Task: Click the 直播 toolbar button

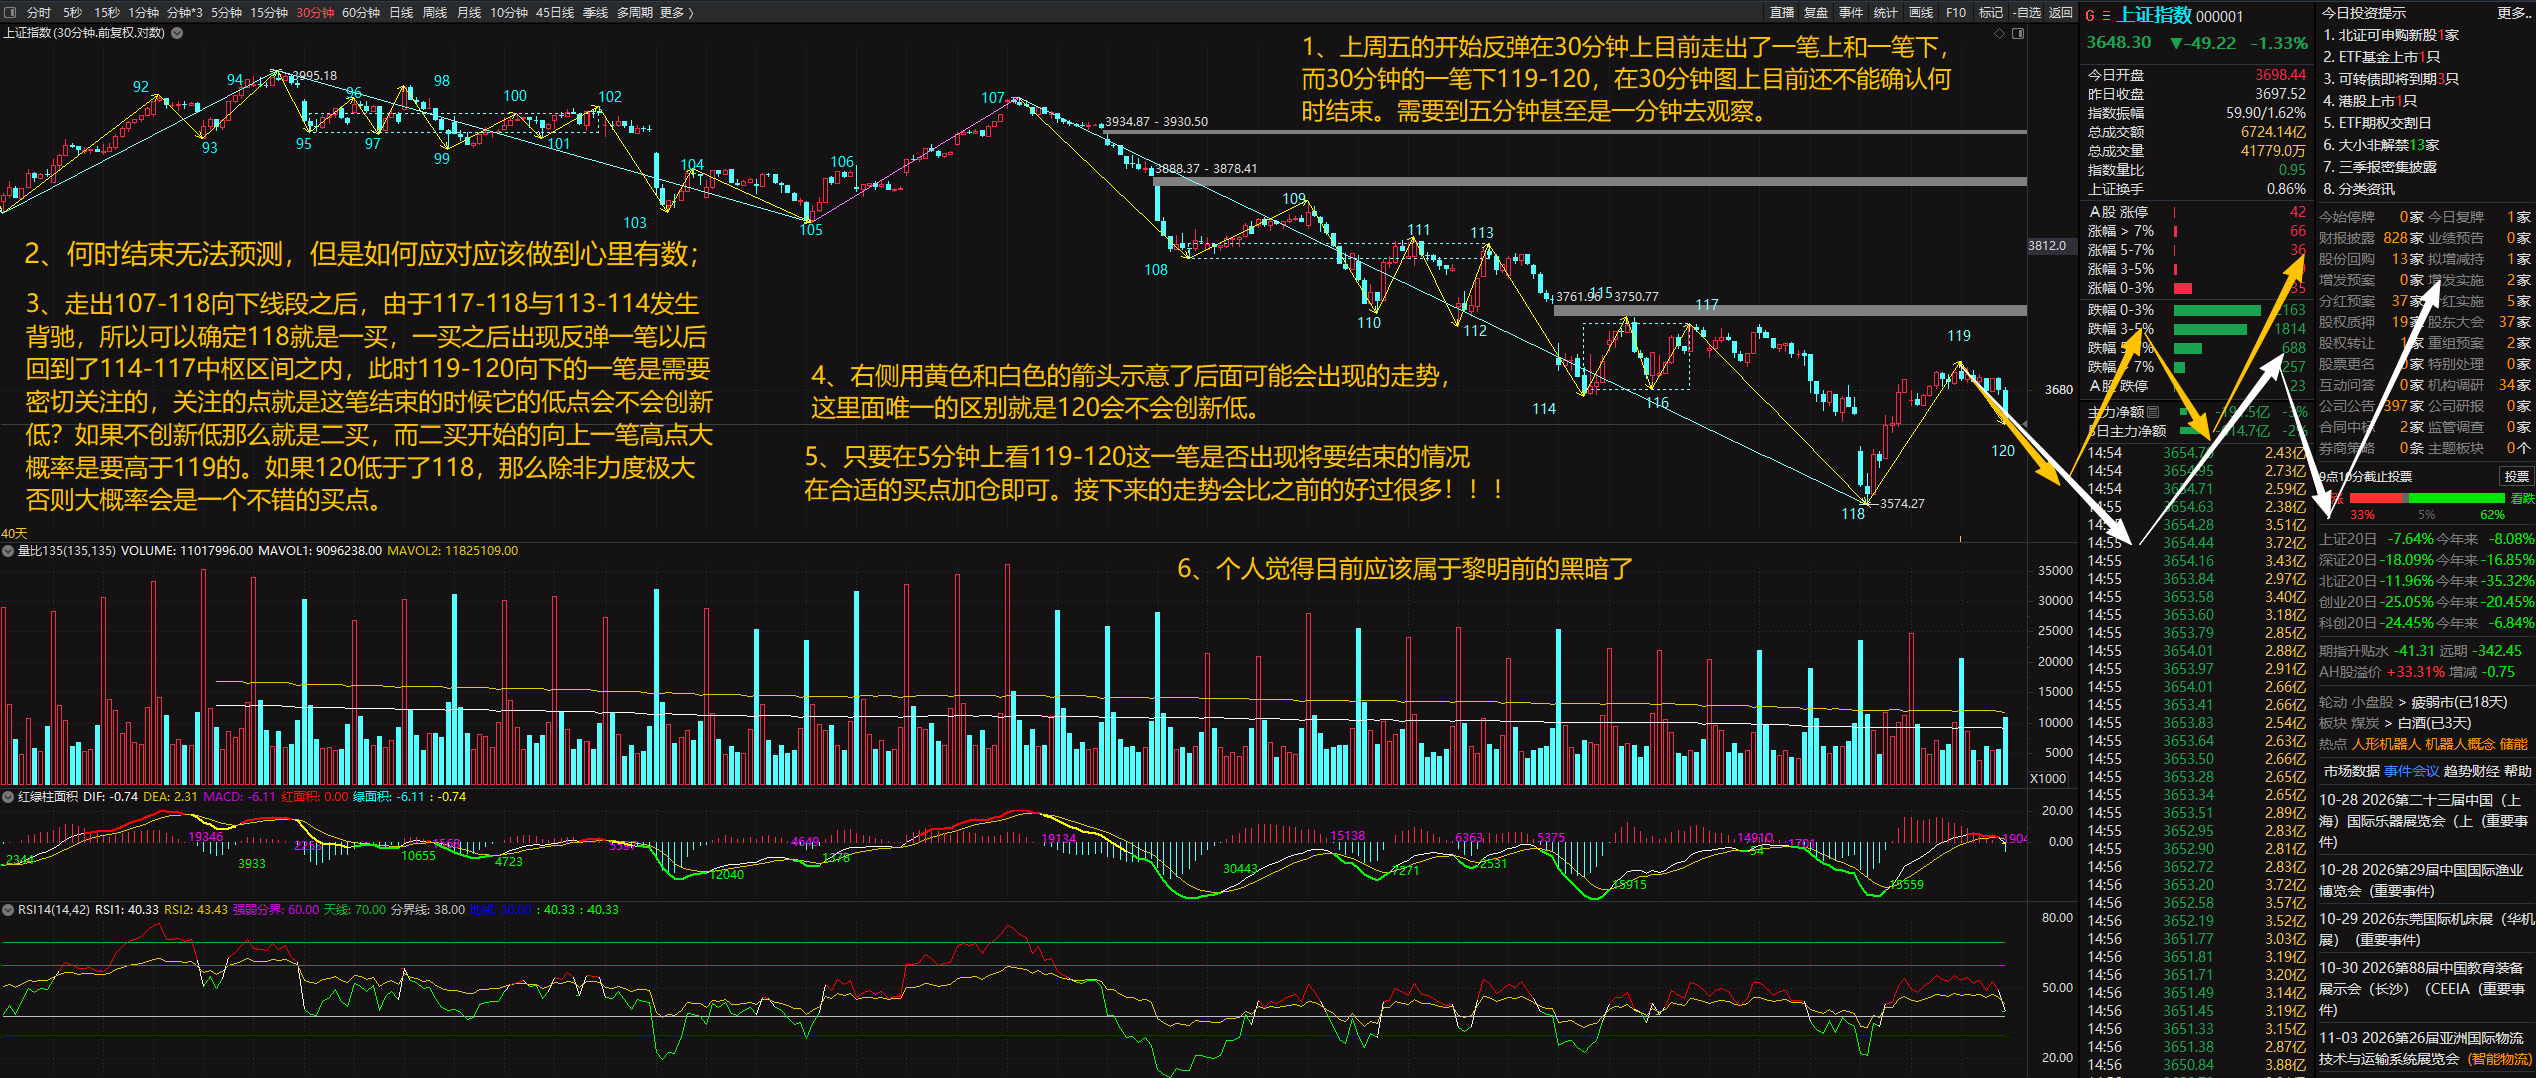Action: coord(1782,12)
